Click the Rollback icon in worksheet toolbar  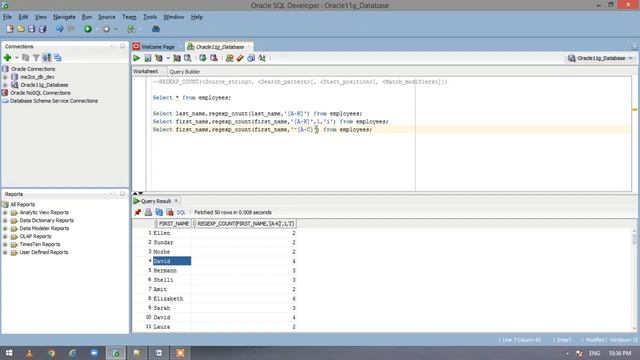click(213, 58)
